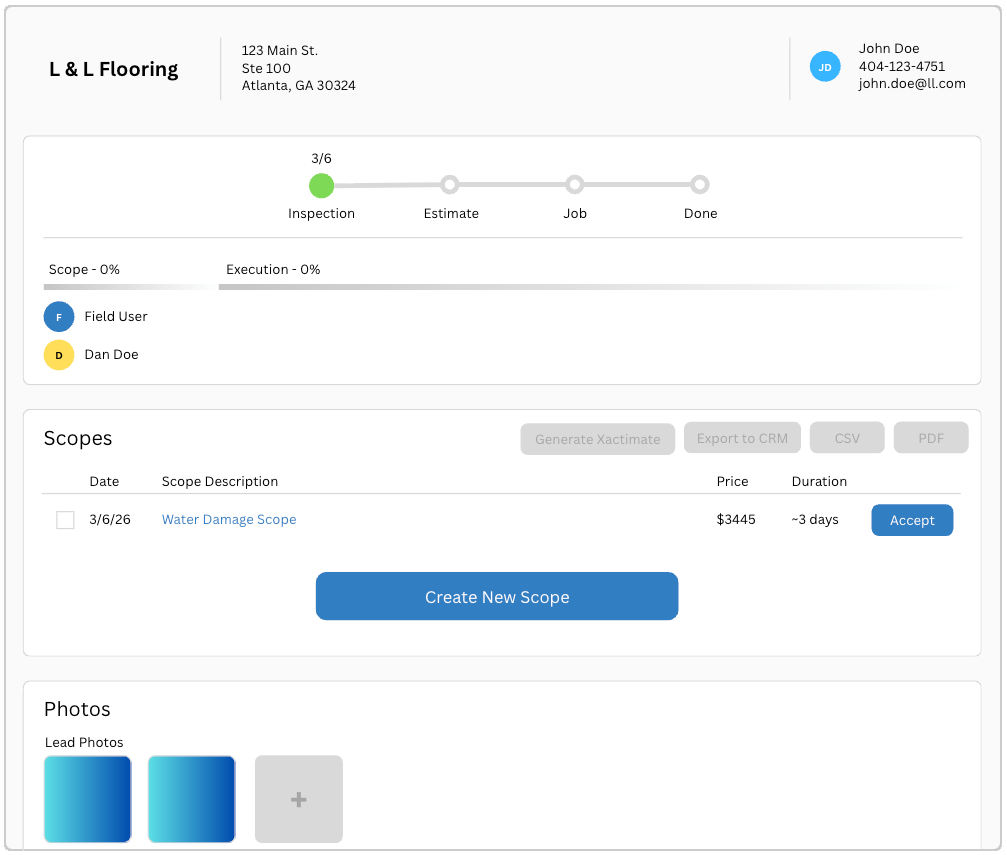1007x855 pixels.
Task: Click the JD user avatar icon
Action: pos(825,67)
